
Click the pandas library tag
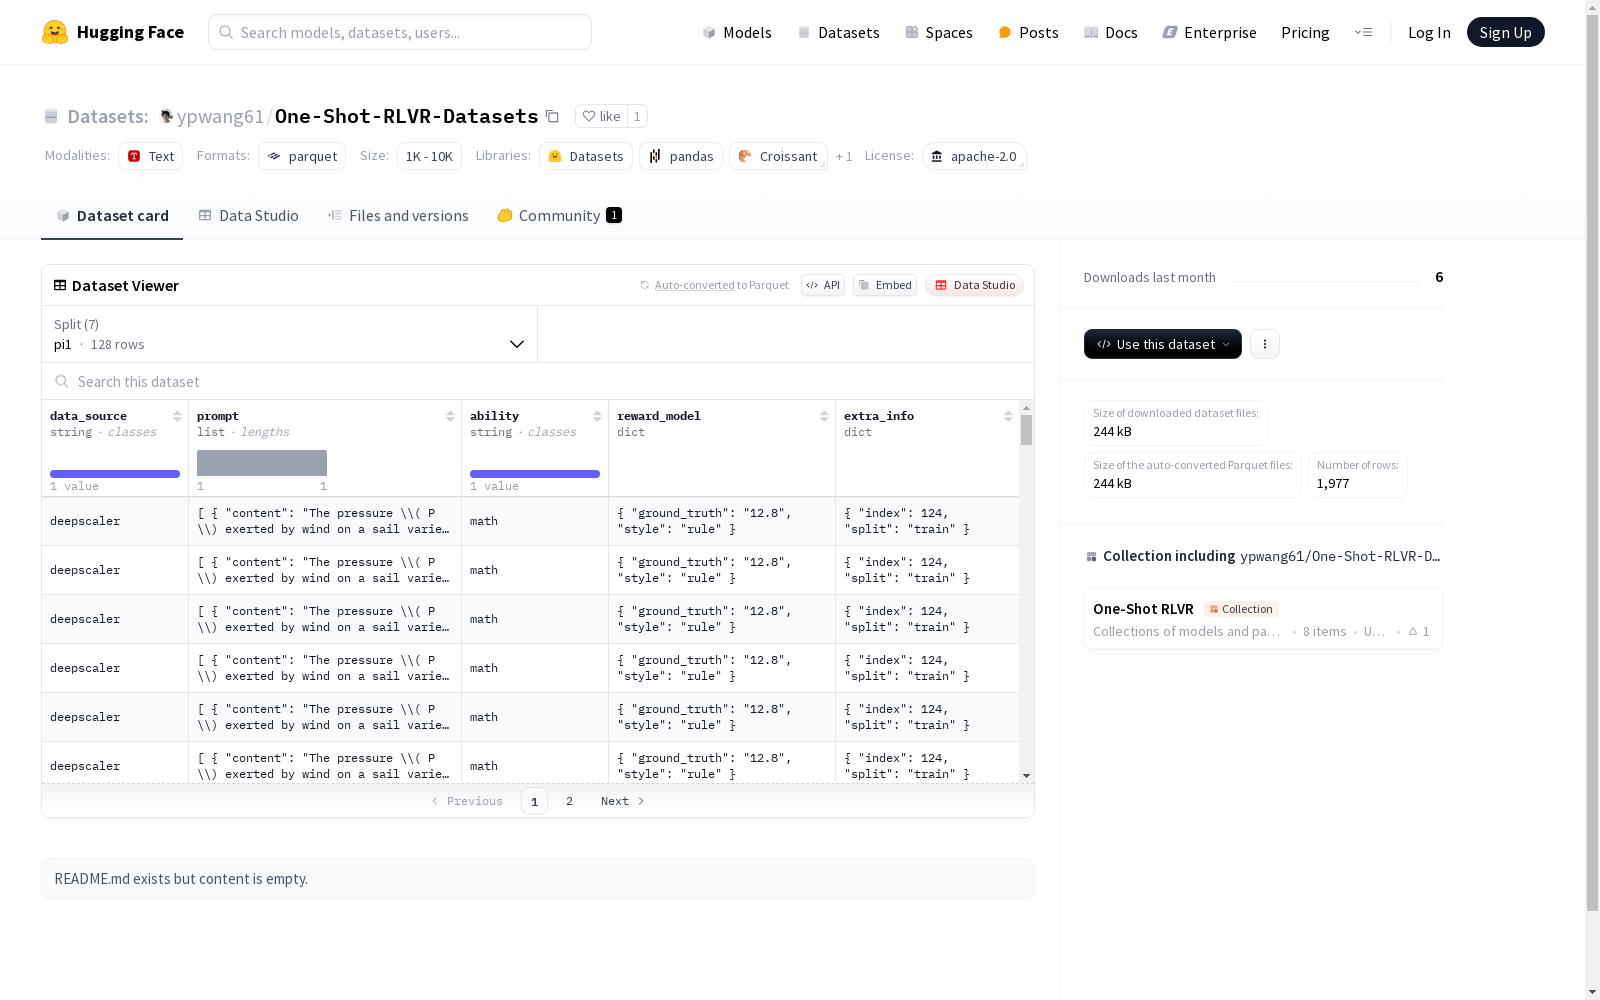click(681, 156)
